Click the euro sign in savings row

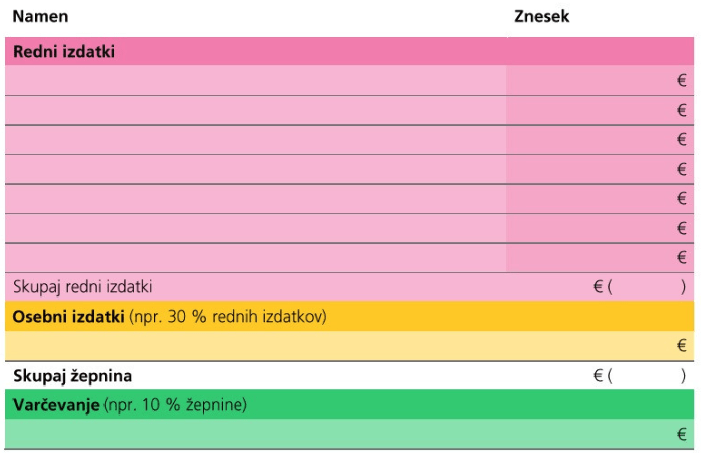point(682,434)
